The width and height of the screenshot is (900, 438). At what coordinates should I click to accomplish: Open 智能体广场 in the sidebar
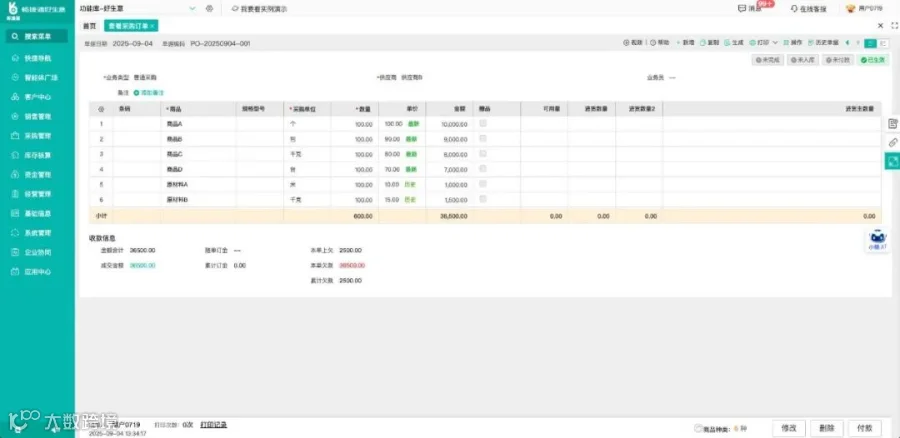37,77
